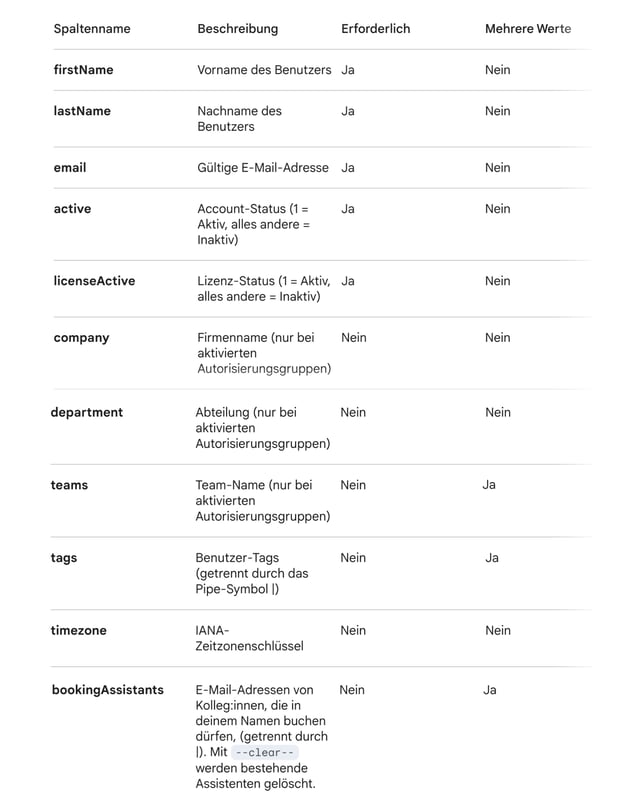Click the --clear-- code snippet
Image resolution: width=644 pixels, height=804 pixels.
pos(265,753)
